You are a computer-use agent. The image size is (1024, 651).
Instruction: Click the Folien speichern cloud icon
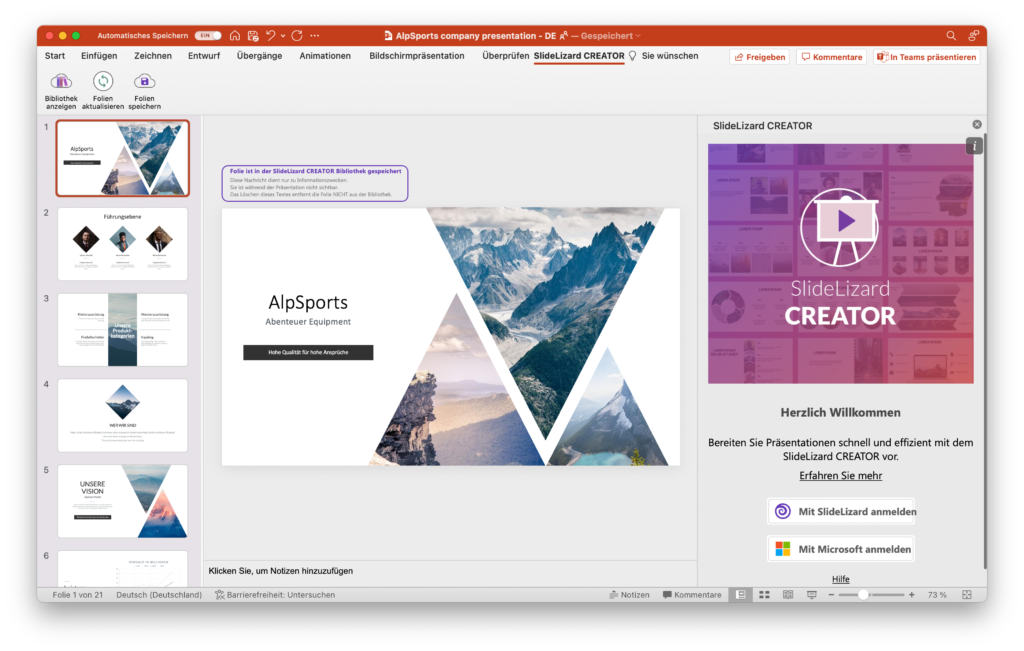[x=144, y=82]
